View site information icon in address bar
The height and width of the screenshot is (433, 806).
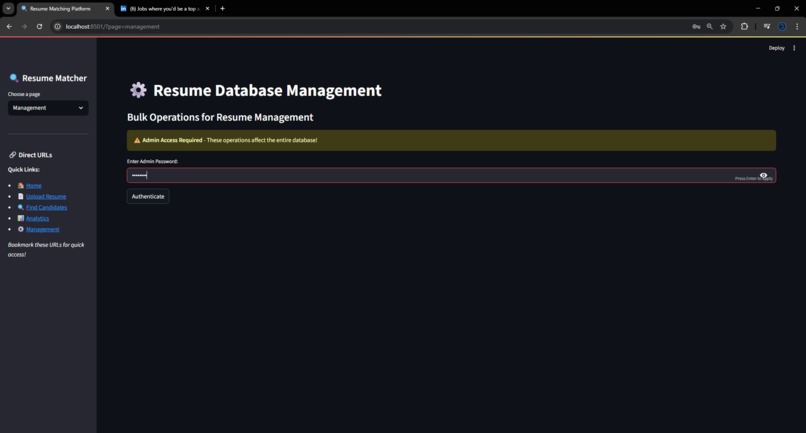(58, 27)
